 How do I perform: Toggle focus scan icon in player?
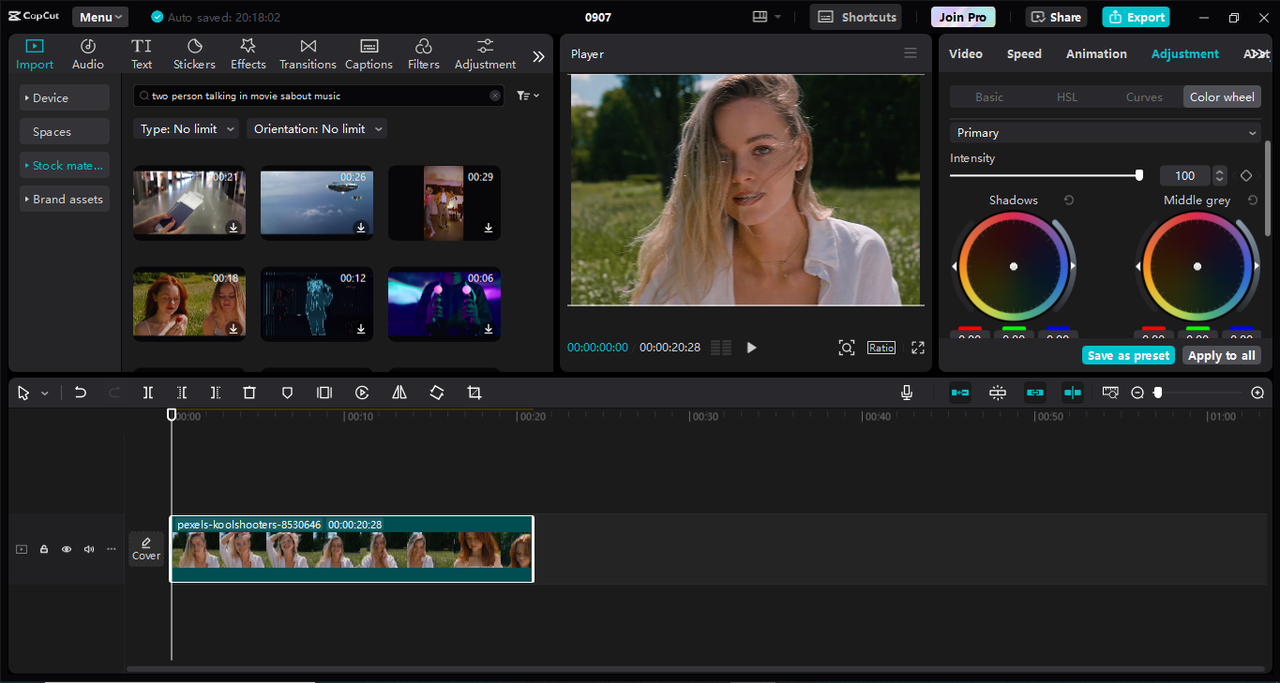click(846, 348)
